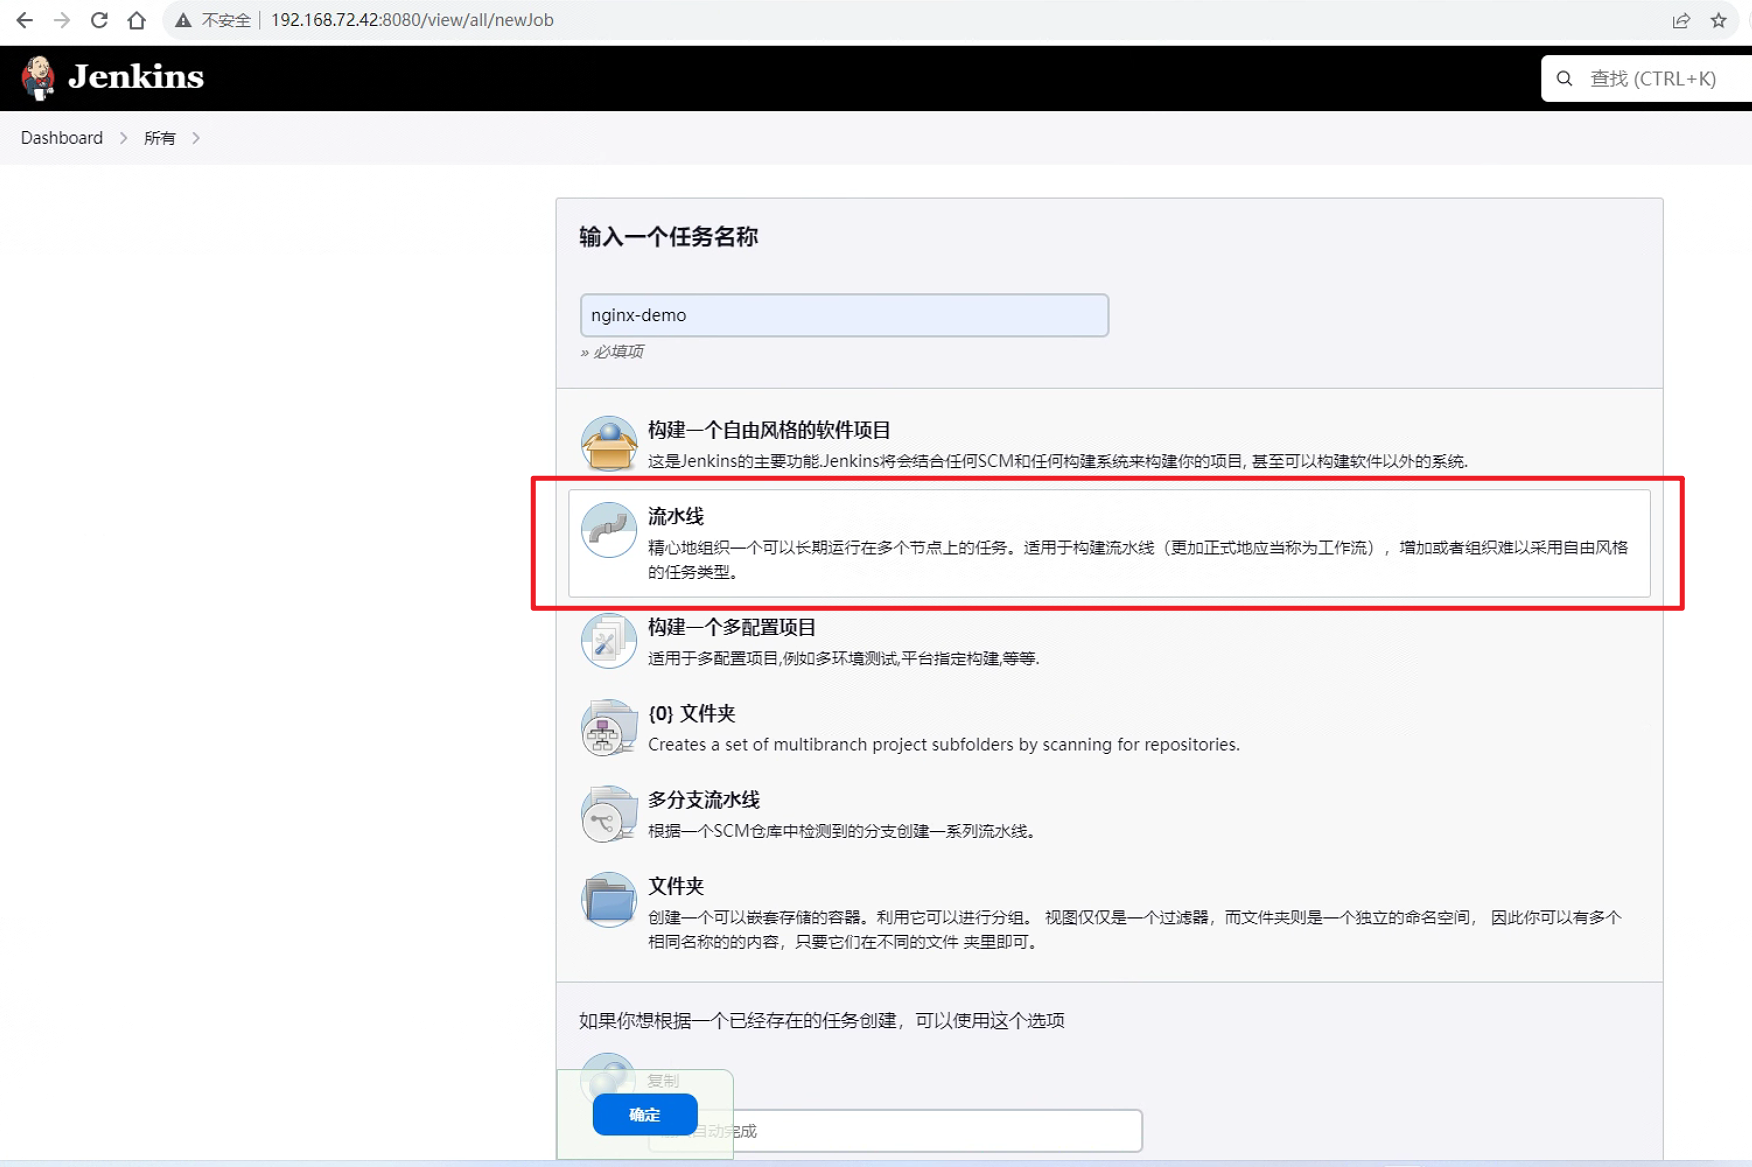This screenshot has height=1167, width=1752.
Task: Expand the chevron after 所有 breadcrumb
Action: coord(196,138)
